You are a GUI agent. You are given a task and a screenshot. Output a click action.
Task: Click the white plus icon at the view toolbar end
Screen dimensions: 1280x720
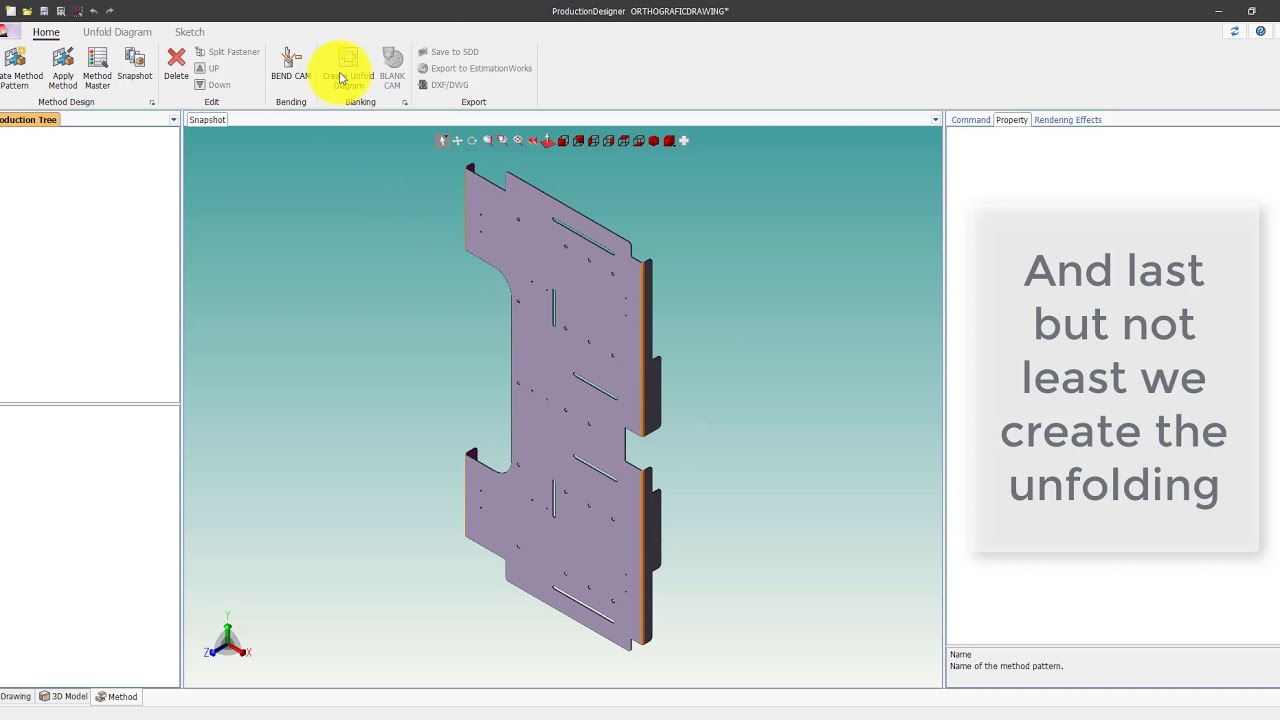coord(684,141)
